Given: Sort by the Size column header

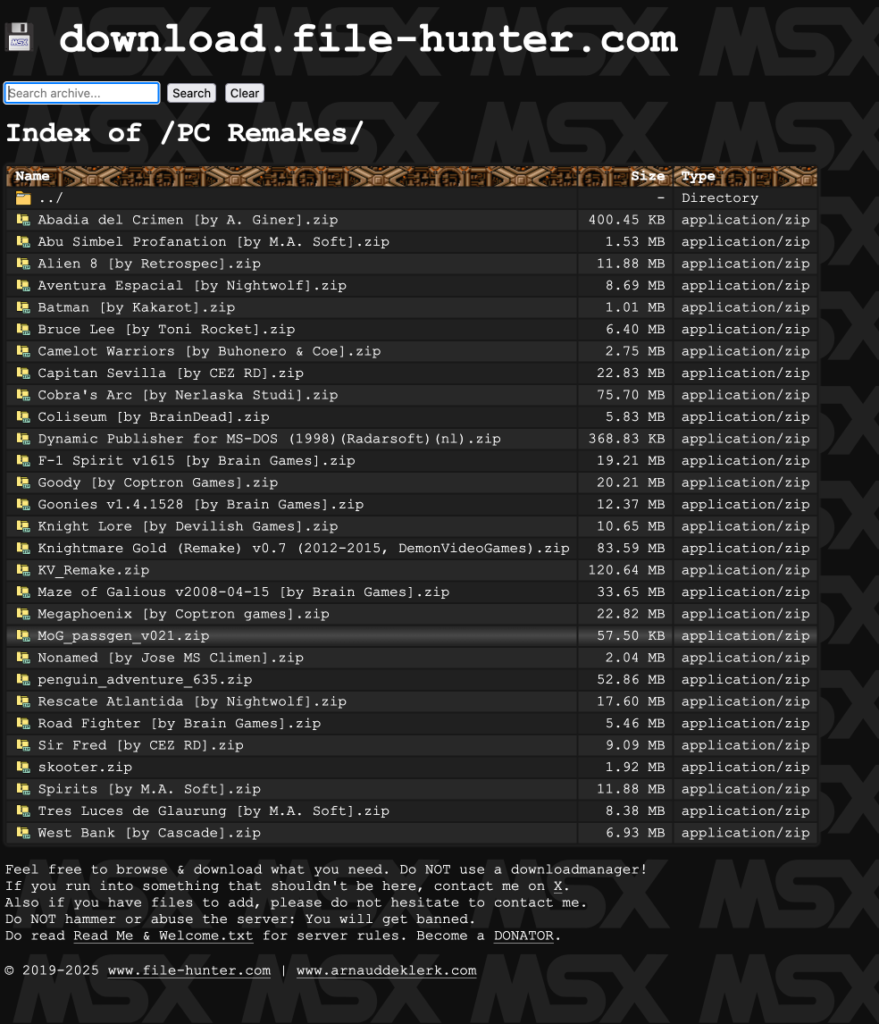Looking at the screenshot, I should pos(647,176).
